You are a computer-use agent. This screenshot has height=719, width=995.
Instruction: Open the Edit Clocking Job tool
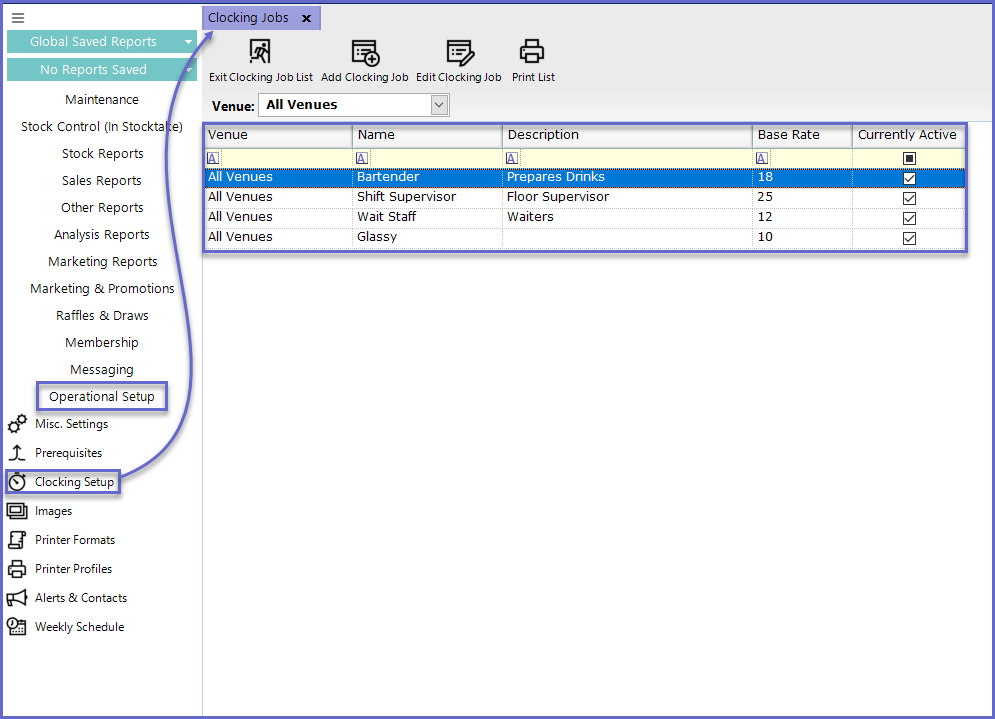click(x=459, y=53)
